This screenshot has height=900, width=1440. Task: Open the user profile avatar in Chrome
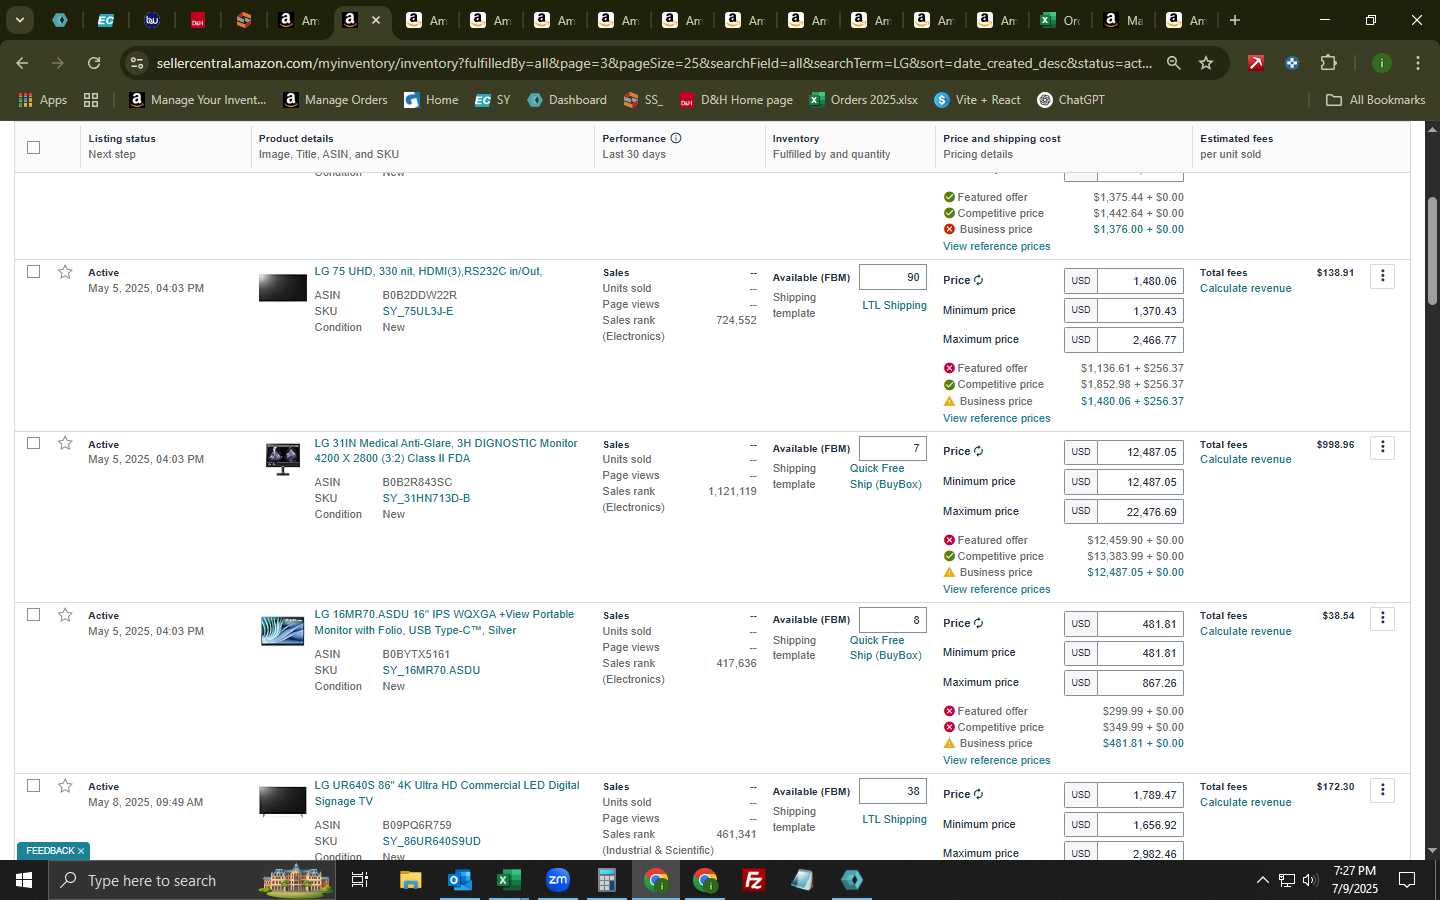[x=1381, y=63]
